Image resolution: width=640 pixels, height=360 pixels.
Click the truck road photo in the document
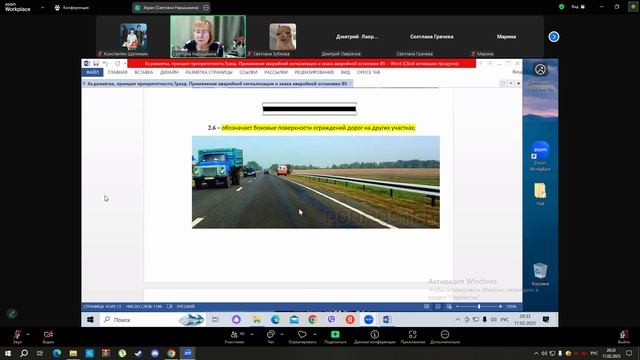click(x=316, y=182)
